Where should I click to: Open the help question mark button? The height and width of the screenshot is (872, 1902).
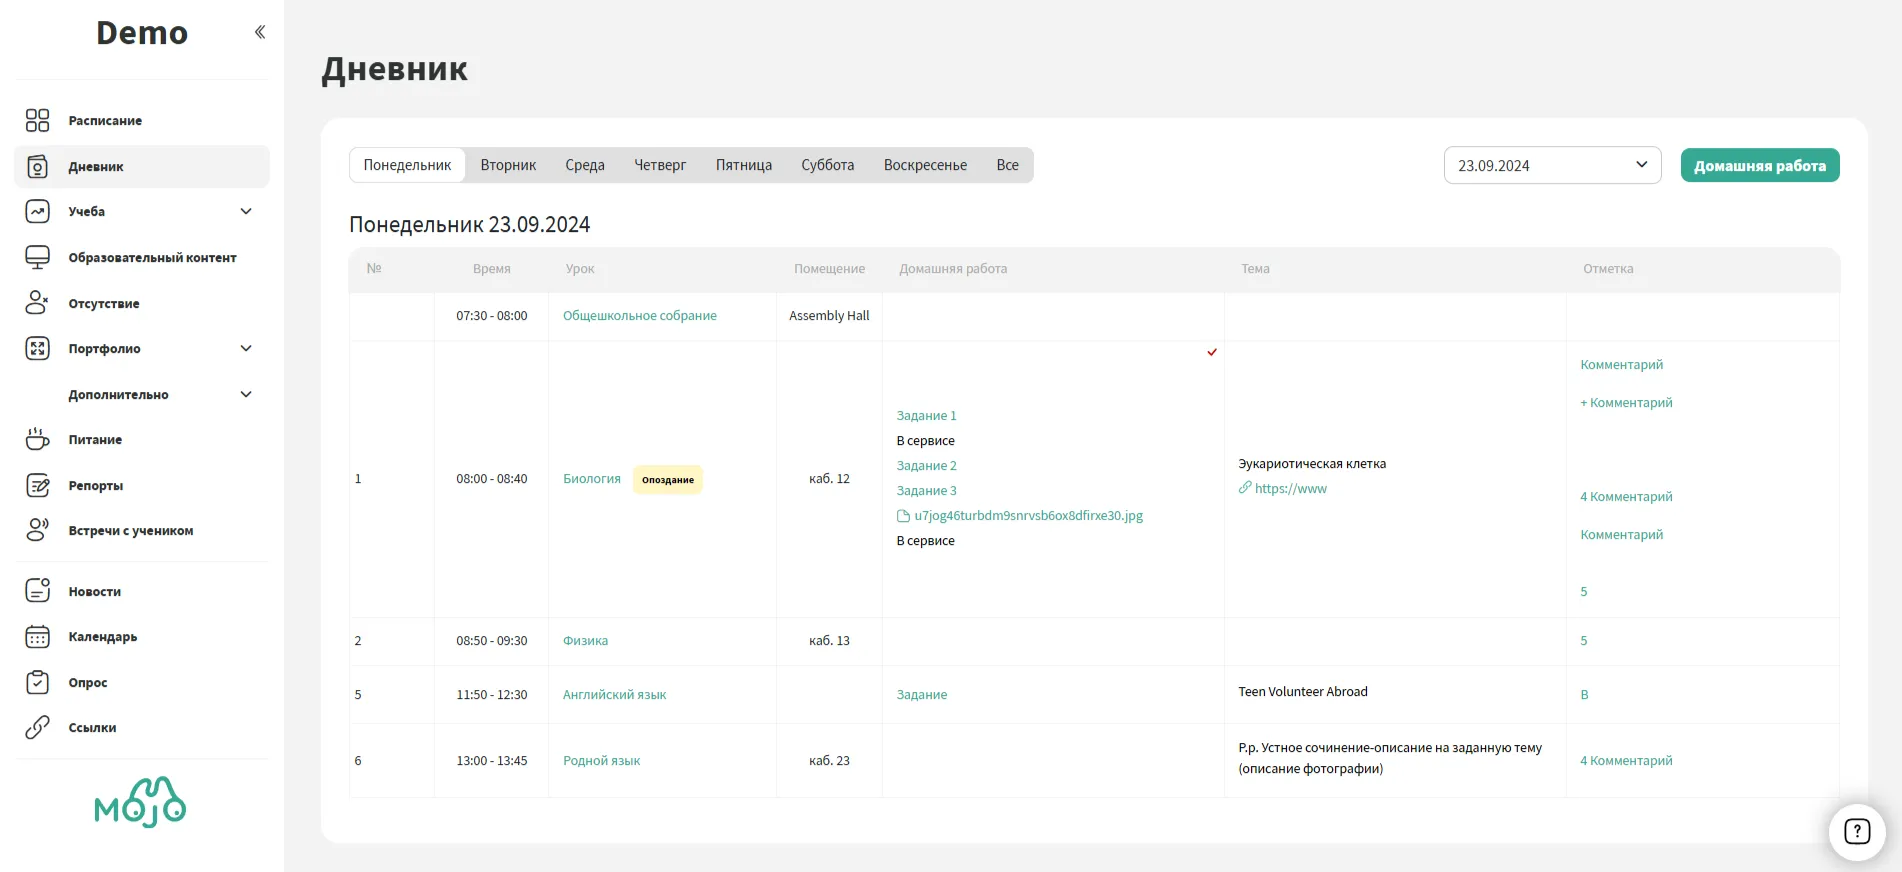[1856, 831]
